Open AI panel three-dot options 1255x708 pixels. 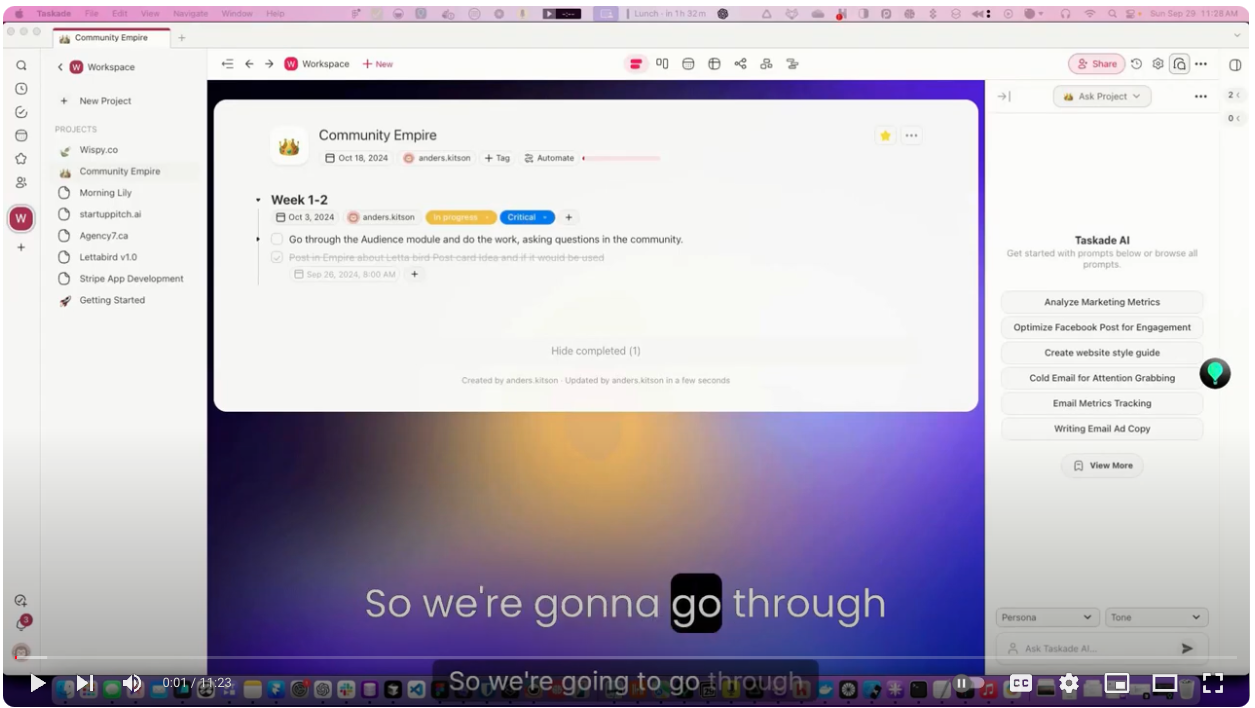pyautogui.click(x=1201, y=97)
